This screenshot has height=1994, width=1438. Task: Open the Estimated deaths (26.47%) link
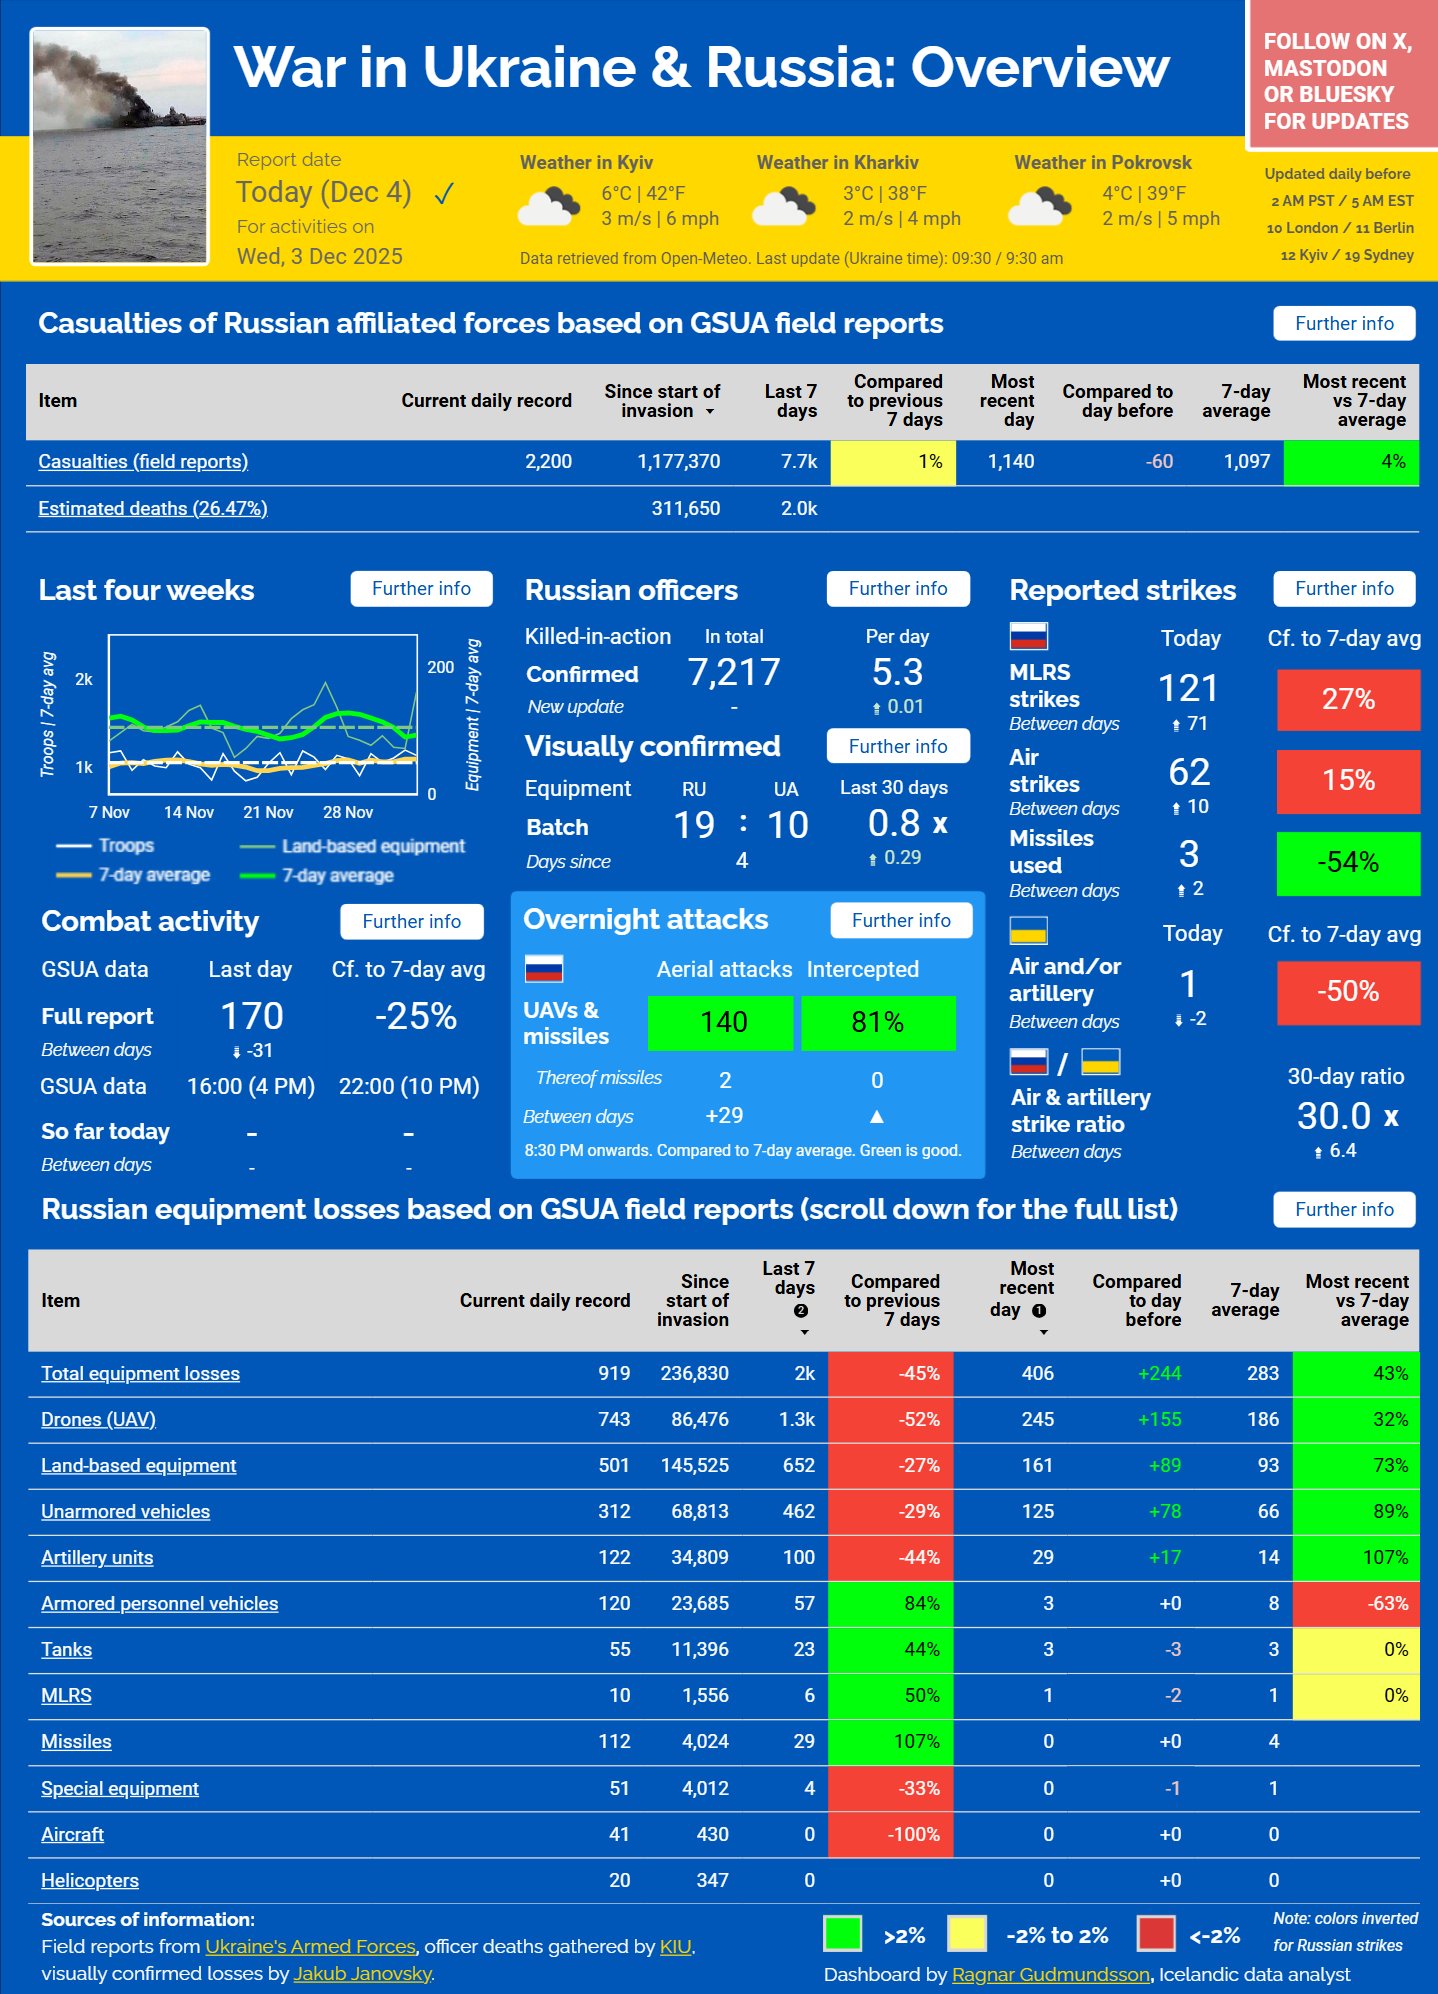(x=153, y=508)
